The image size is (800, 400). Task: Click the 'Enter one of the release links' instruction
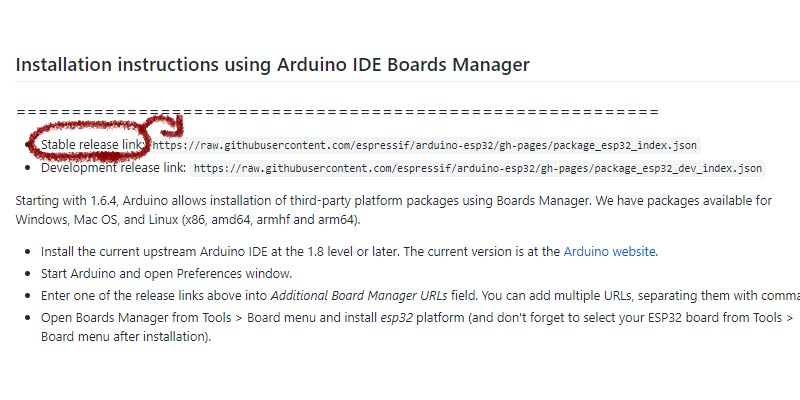tap(420, 296)
